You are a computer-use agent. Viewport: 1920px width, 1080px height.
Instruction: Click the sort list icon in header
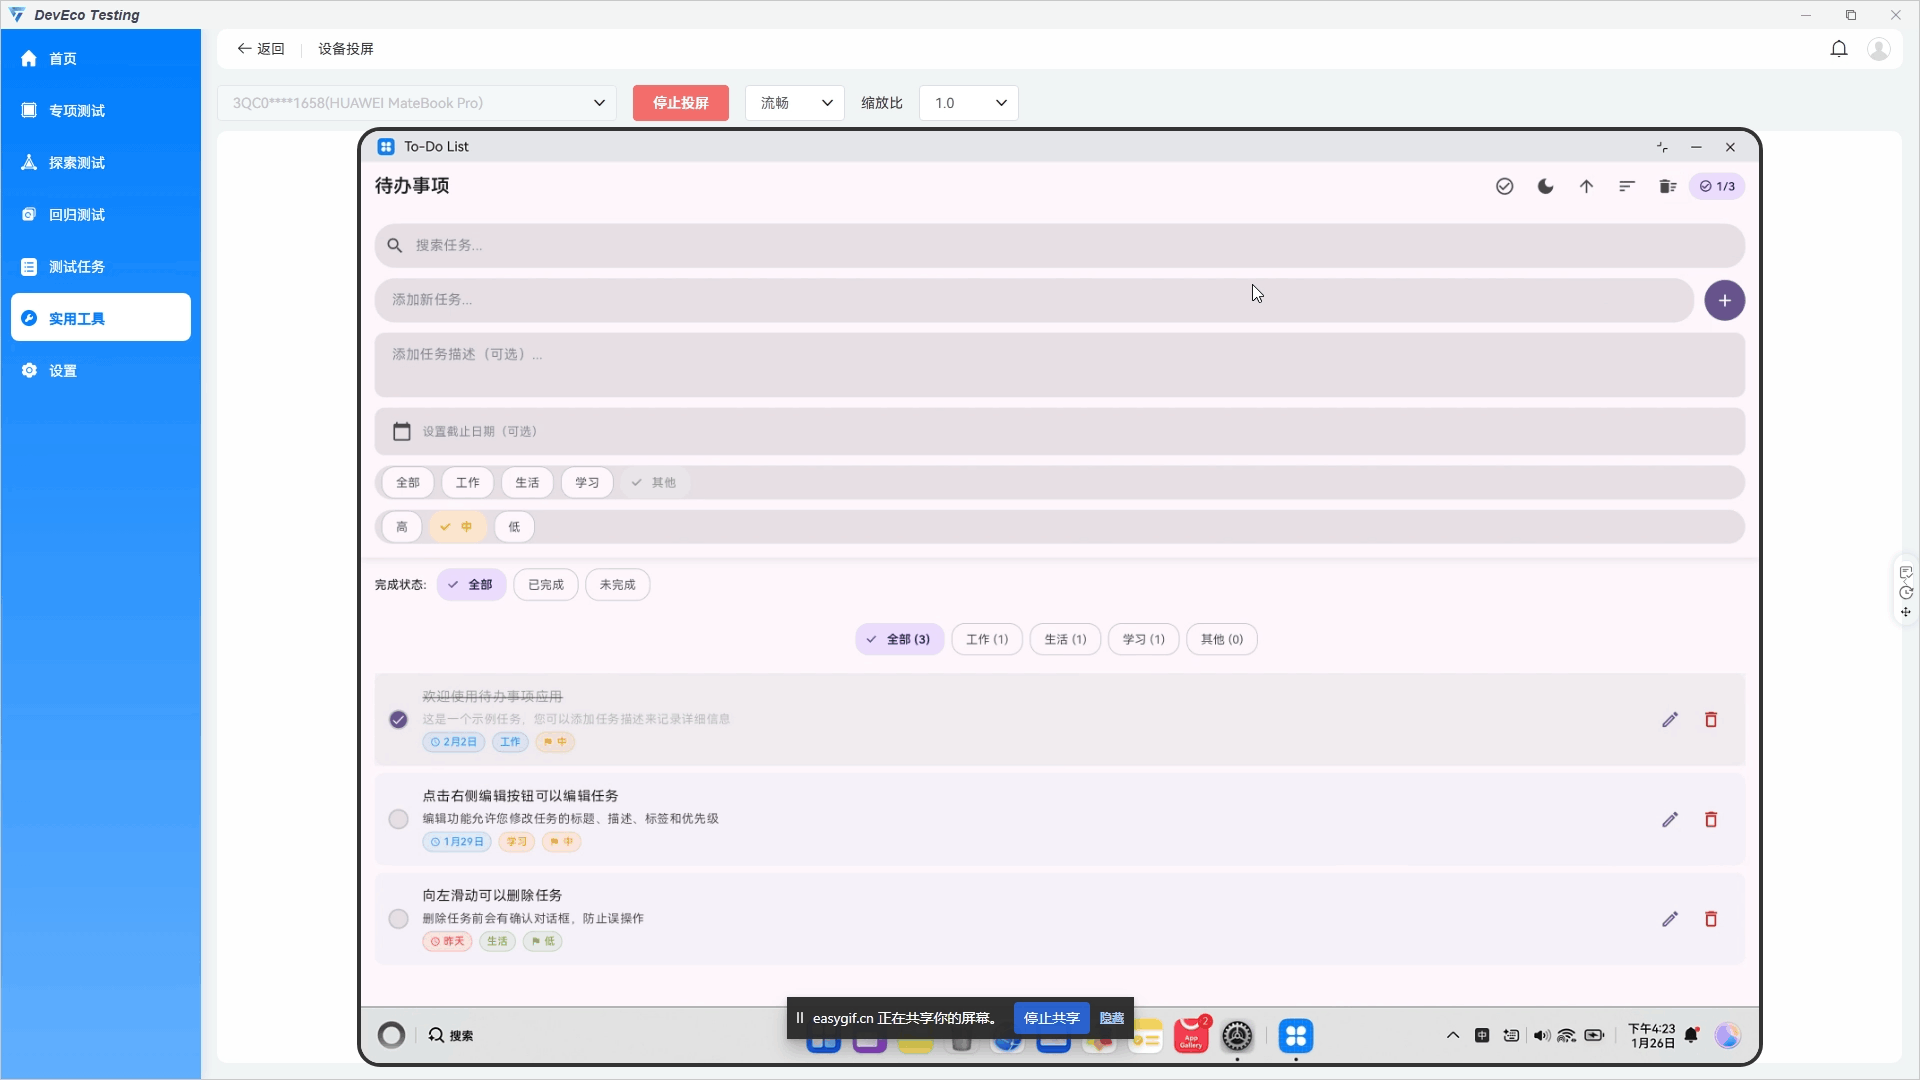(1627, 186)
